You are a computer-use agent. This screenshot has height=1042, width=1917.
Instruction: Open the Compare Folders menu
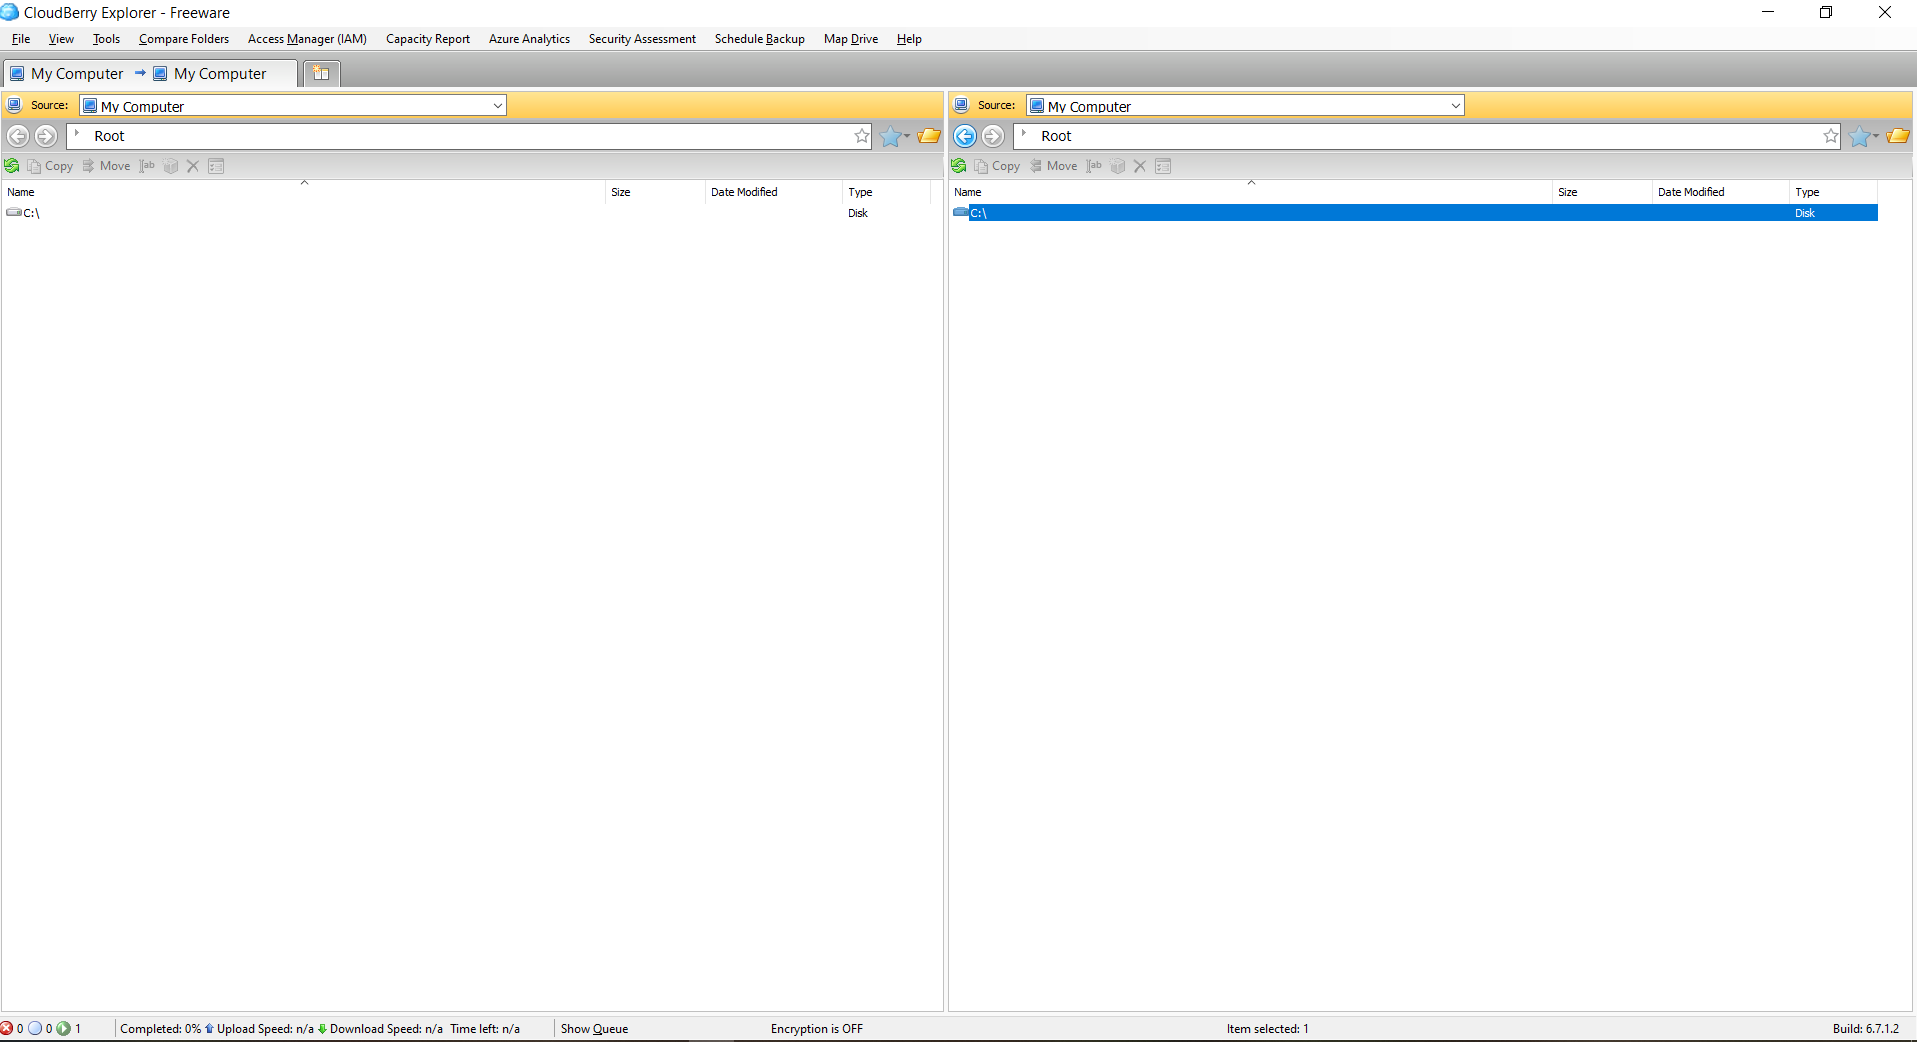click(184, 39)
